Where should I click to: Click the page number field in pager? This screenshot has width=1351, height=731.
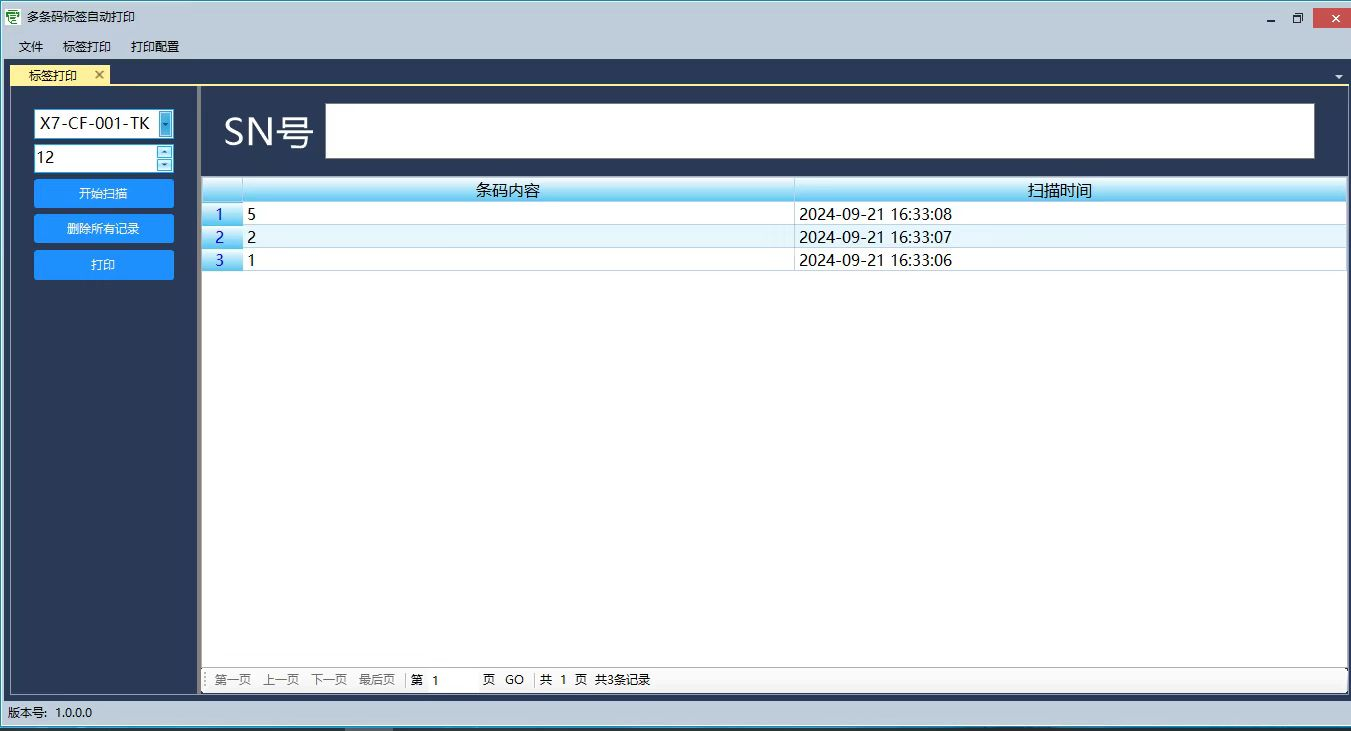[x=452, y=680]
